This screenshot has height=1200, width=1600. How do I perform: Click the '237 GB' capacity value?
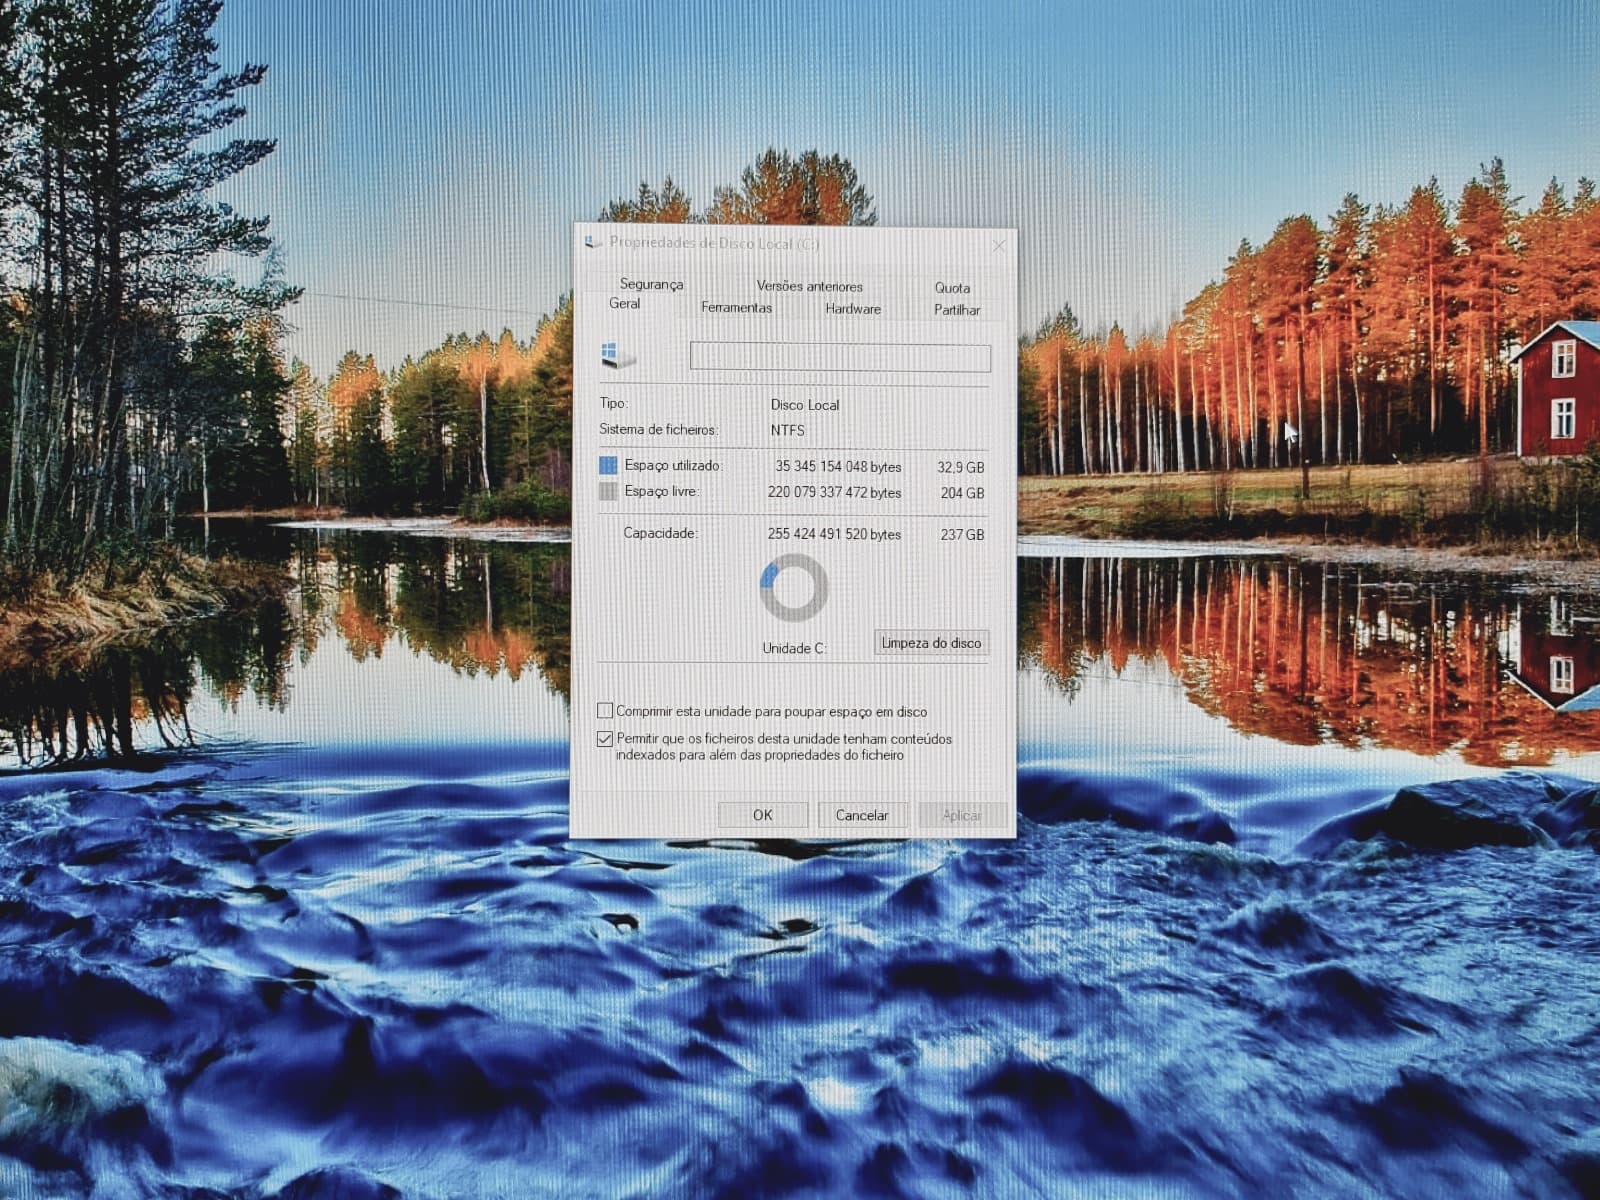(x=962, y=535)
